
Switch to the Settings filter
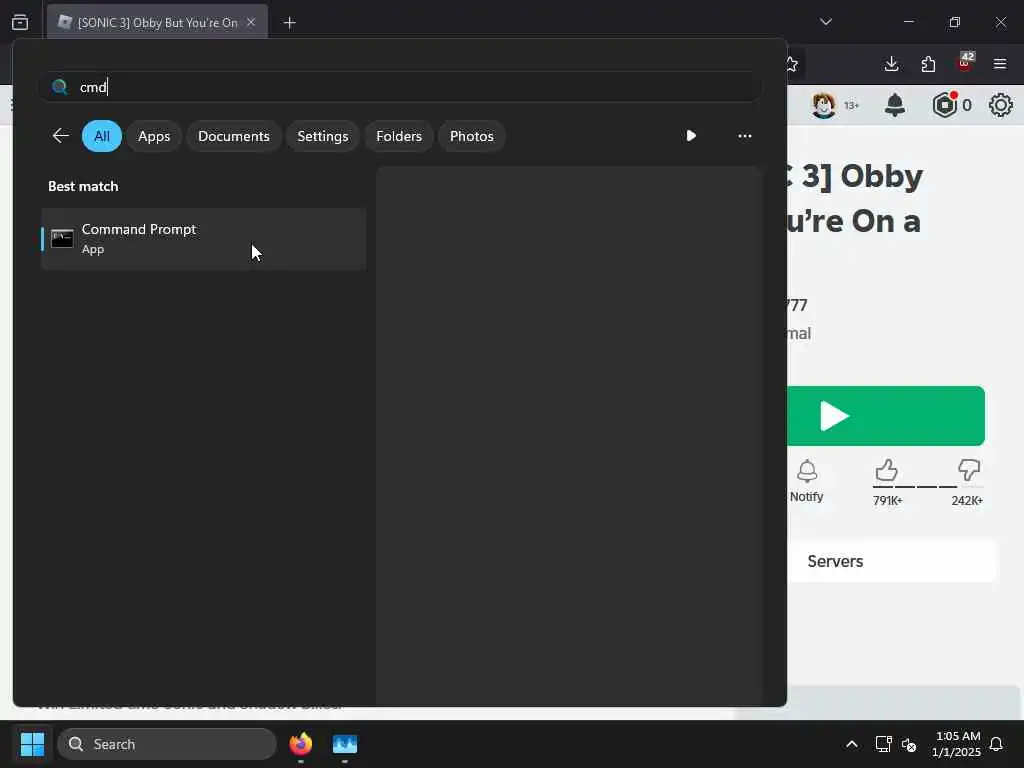click(323, 136)
